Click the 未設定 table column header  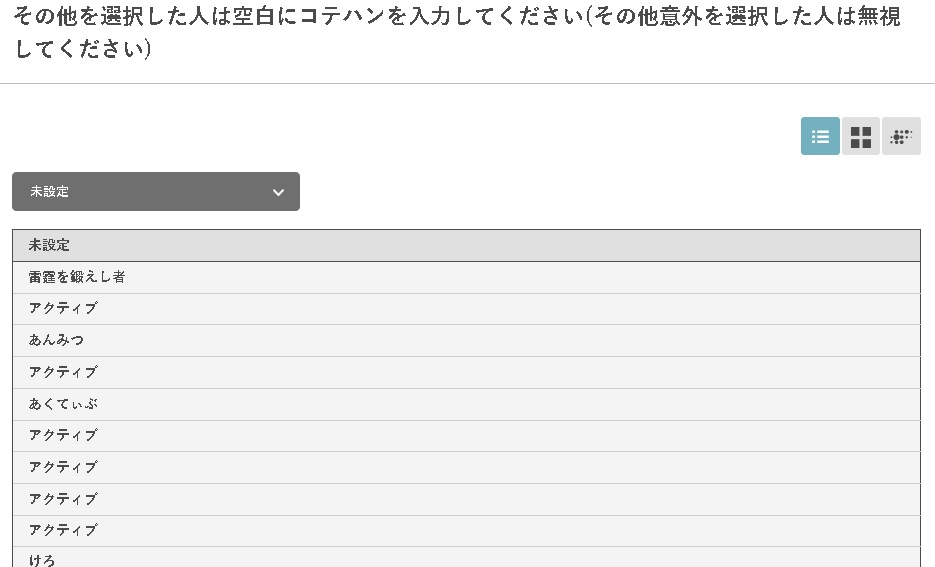[466, 245]
